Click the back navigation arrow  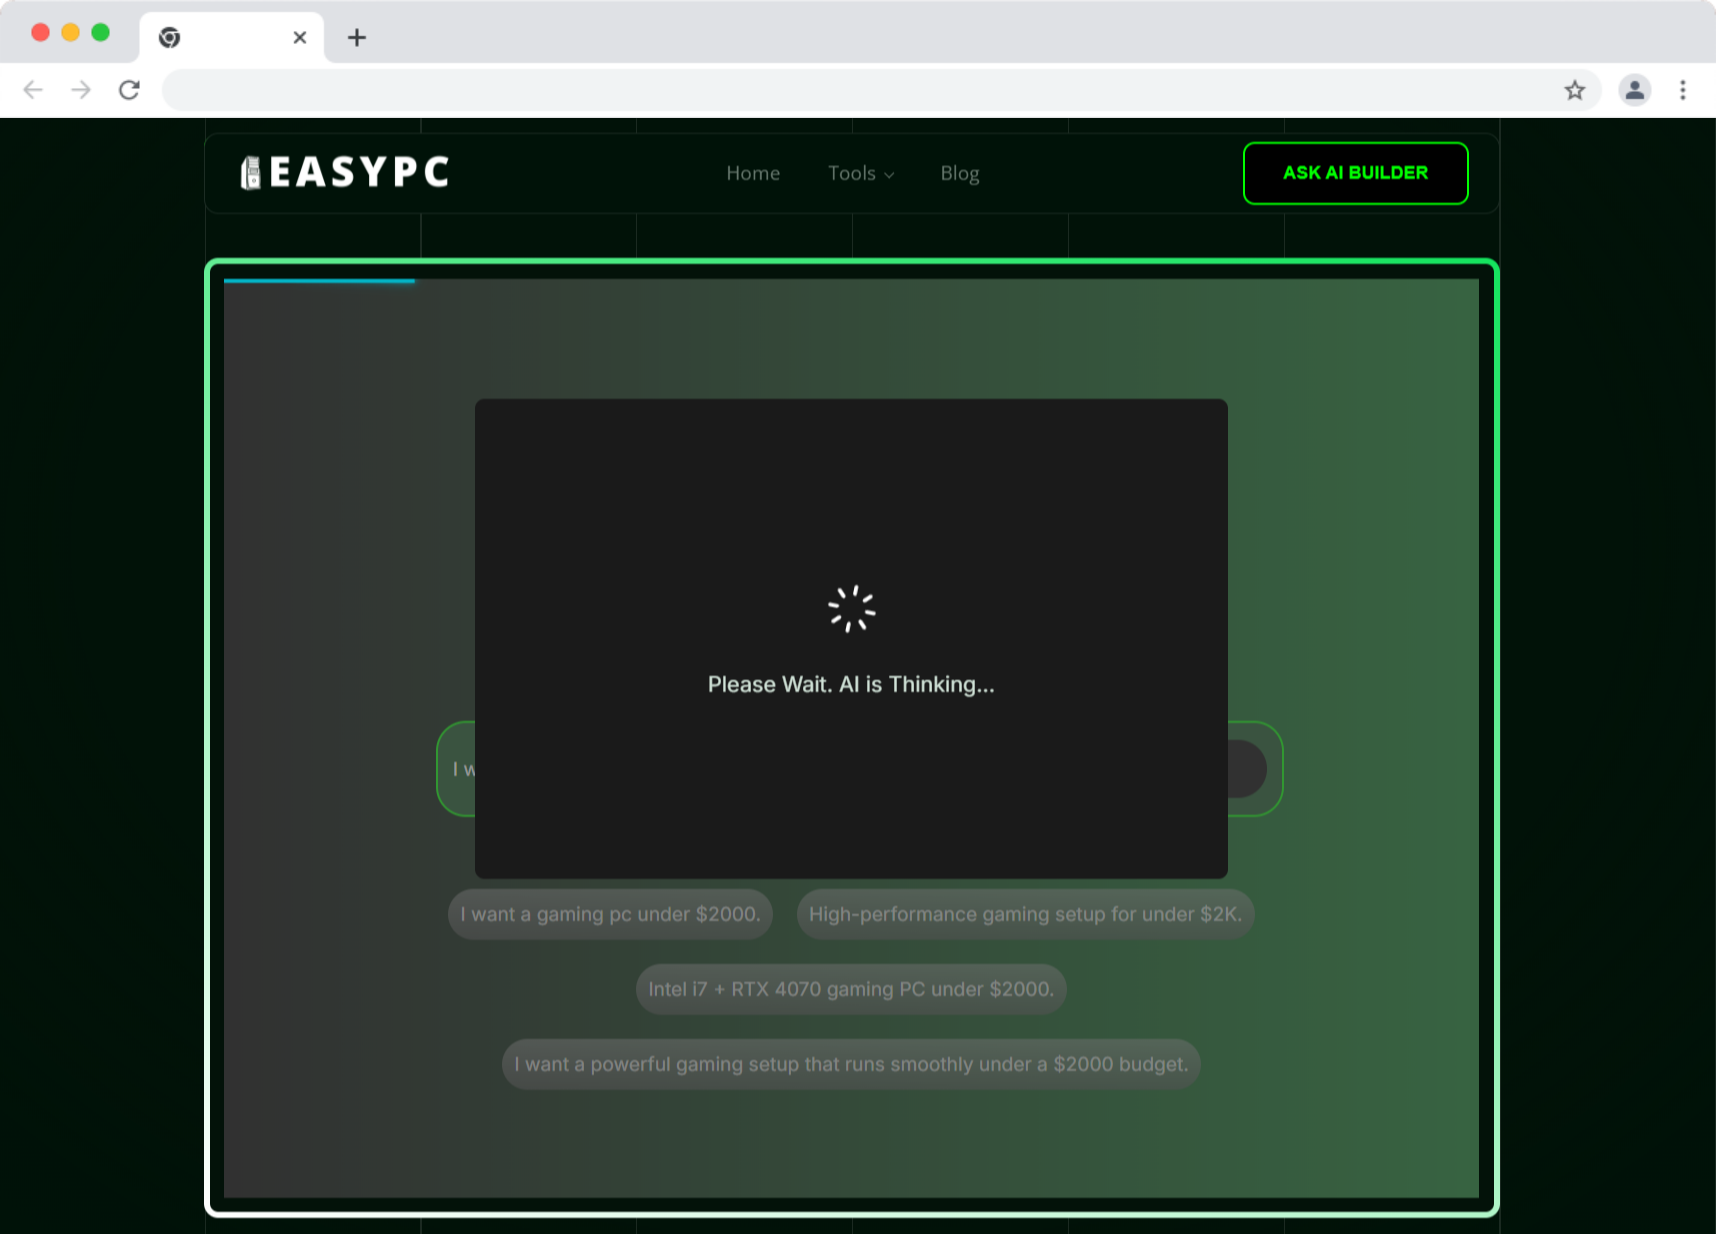point(33,89)
